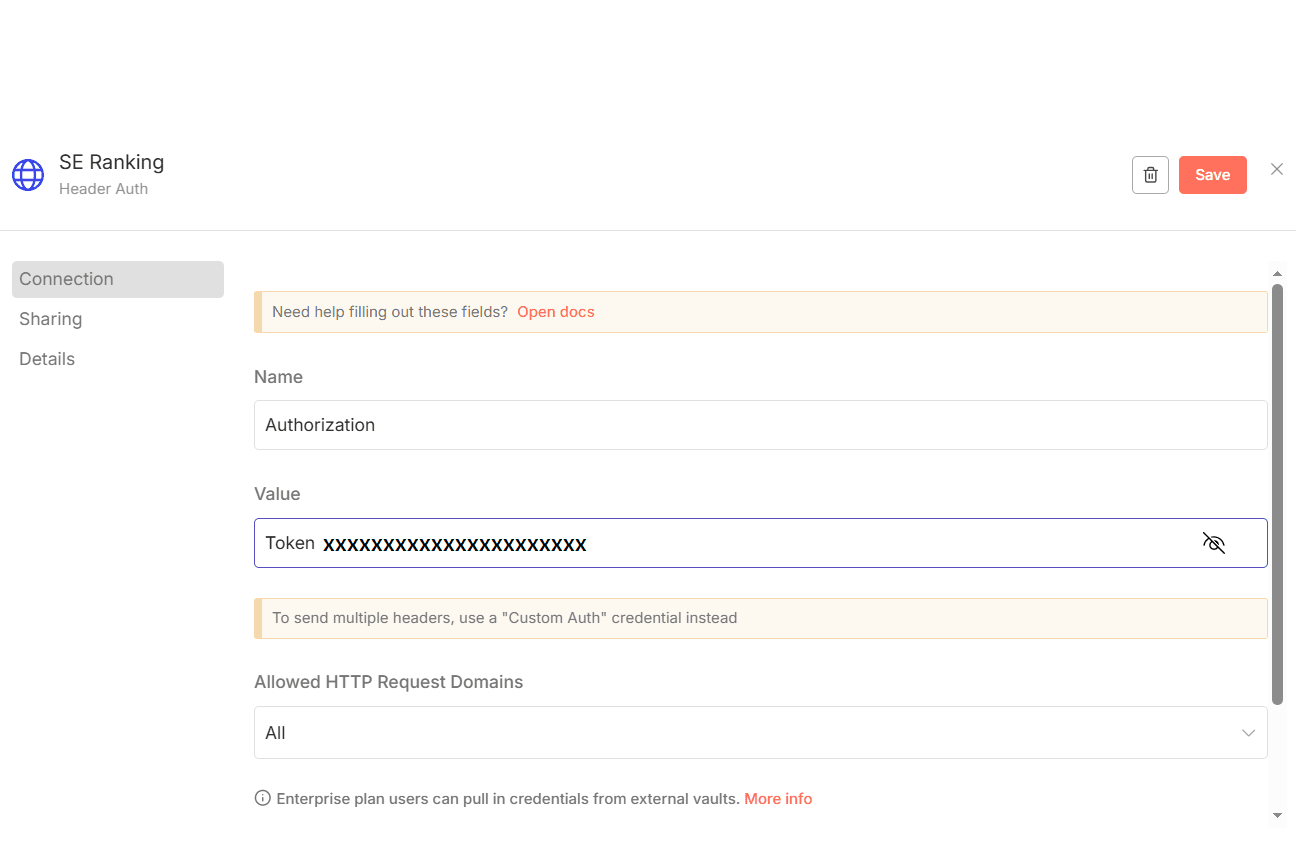Image resolution: width=1296 pixels, height=844 pixels.
Task: Click the chevron arrow of the domains dropdown
Action: (1248, 733)
